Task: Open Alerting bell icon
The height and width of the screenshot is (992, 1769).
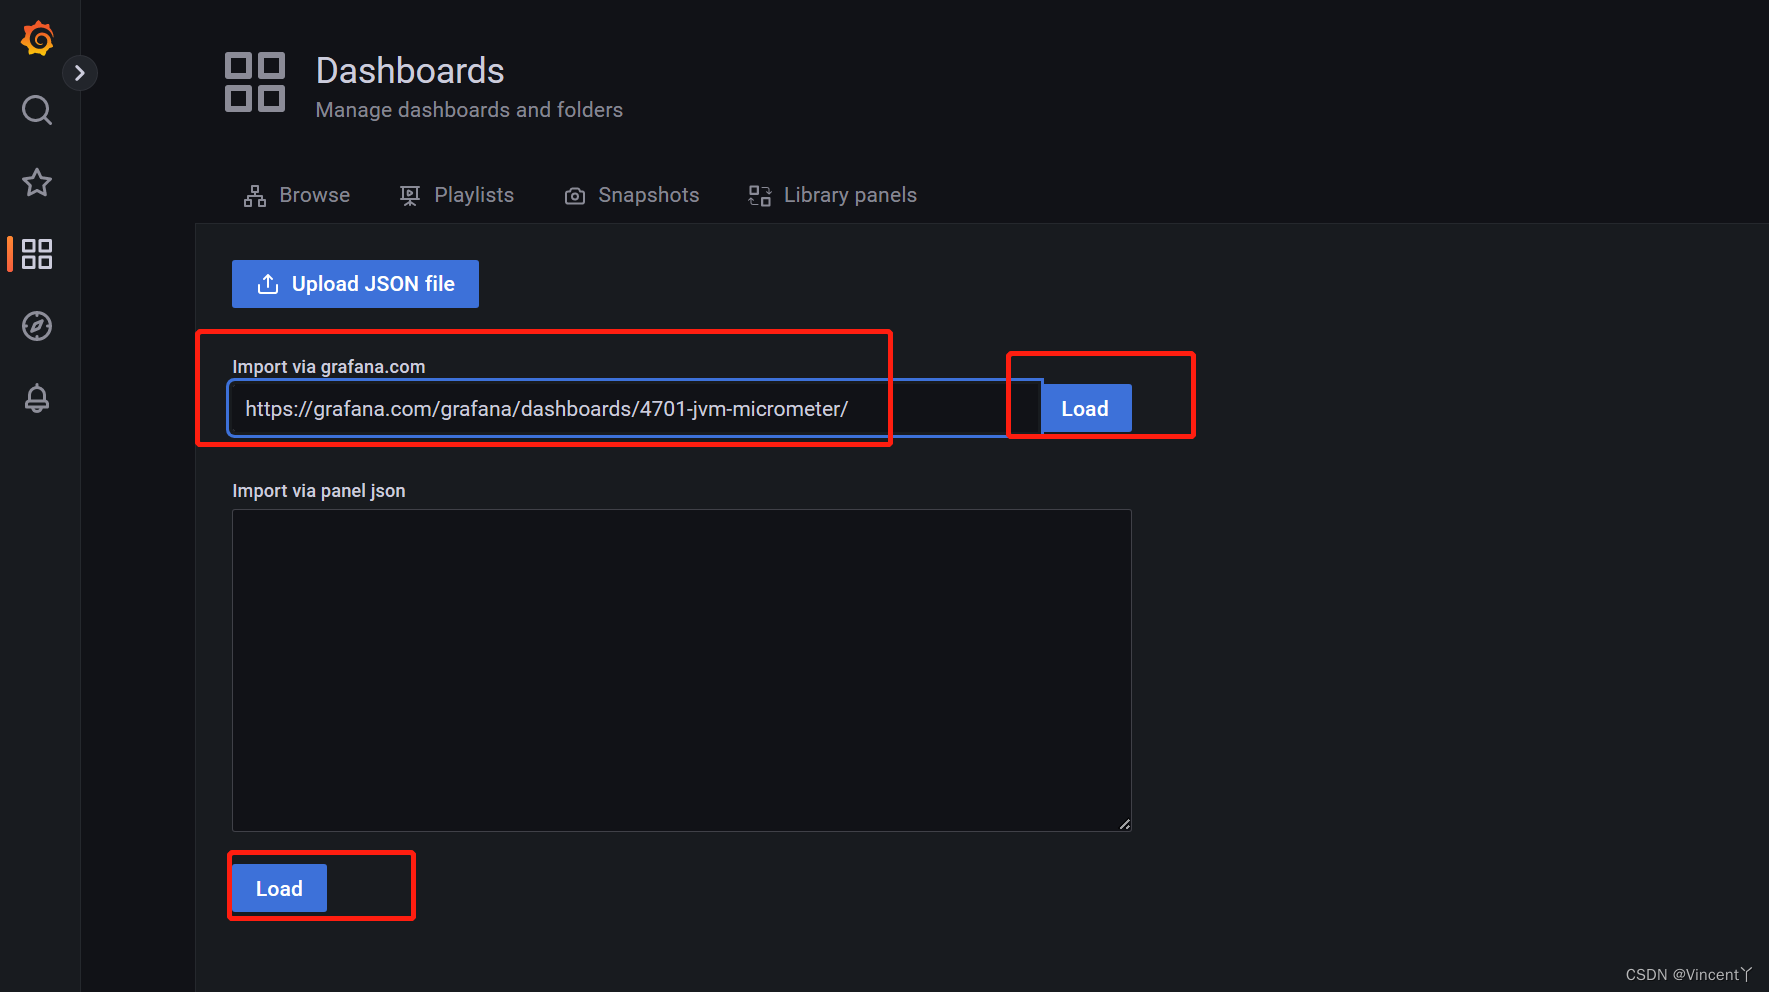Action: 37,398
